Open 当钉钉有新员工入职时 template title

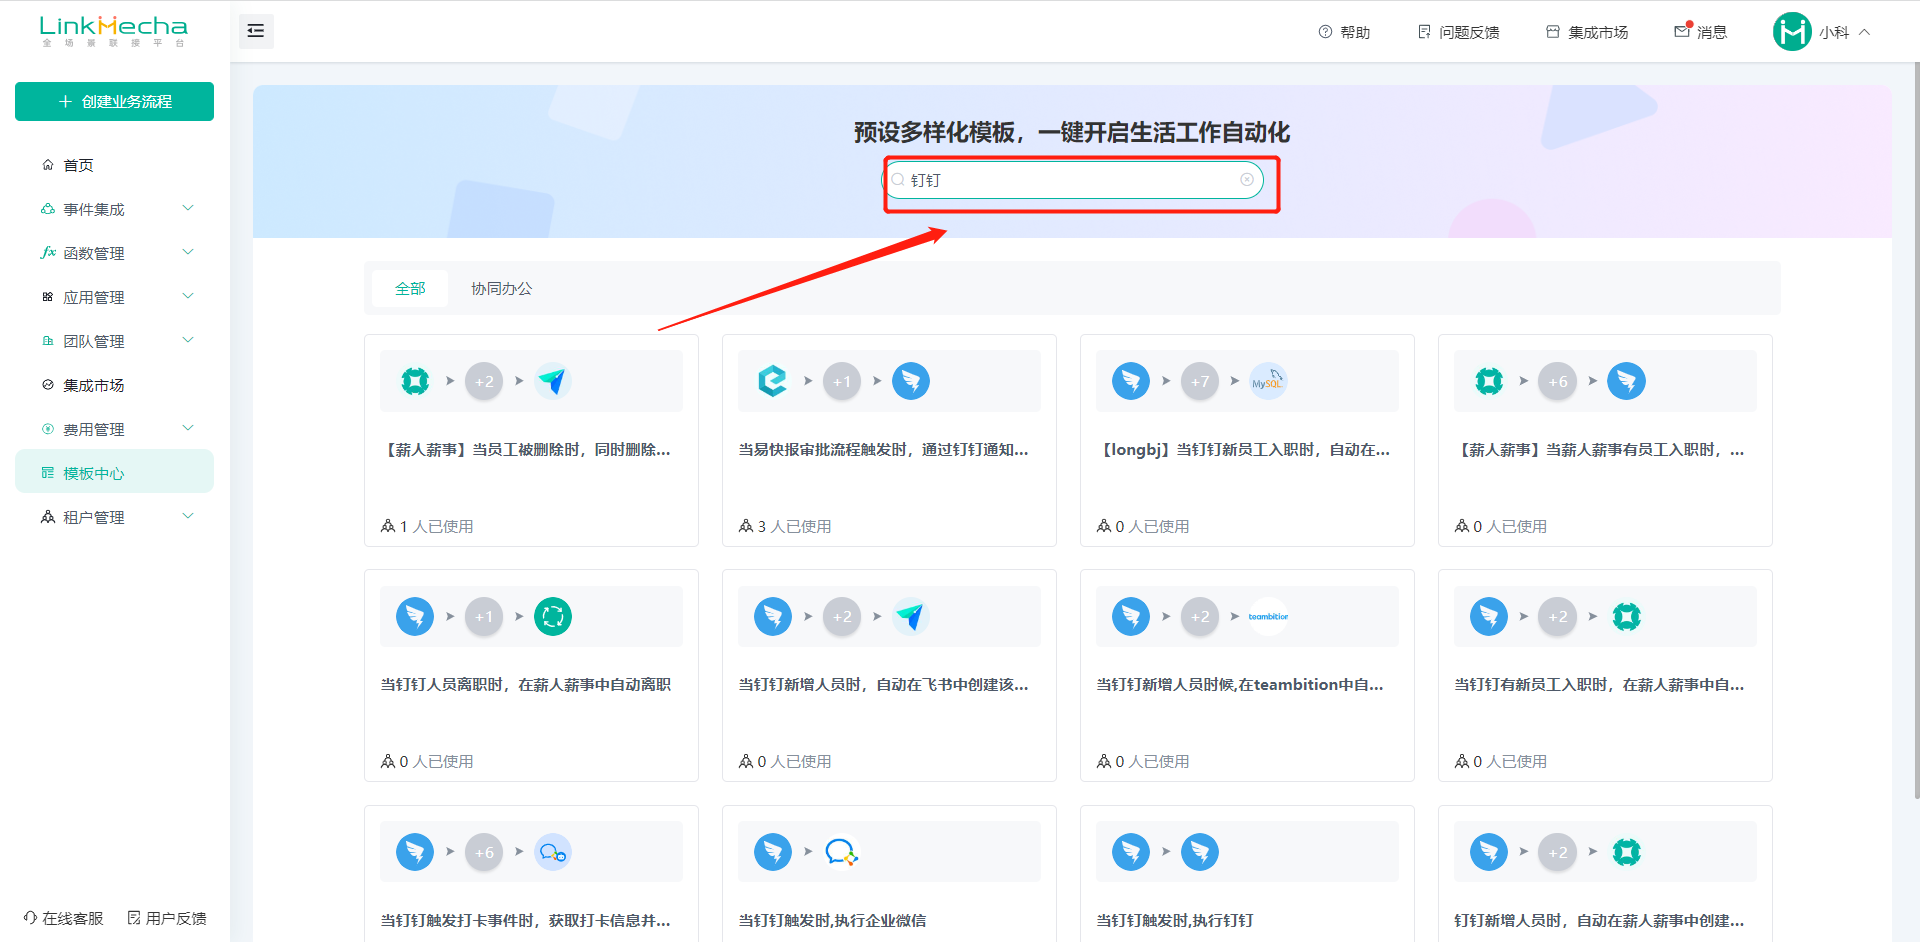(1599, 685)
